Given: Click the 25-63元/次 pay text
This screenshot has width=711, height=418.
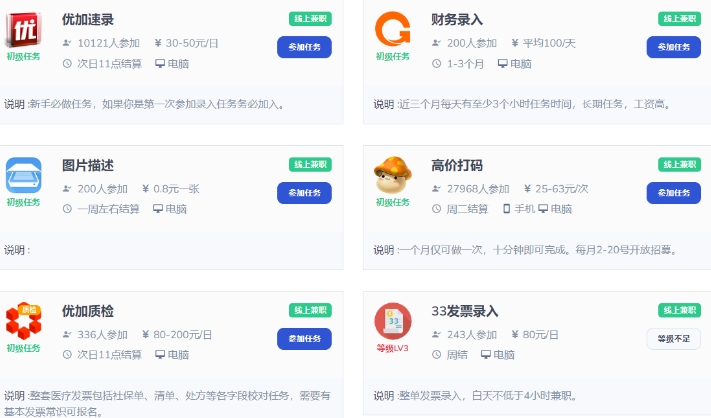Looking at the screenshot, I should pos(562,189).
